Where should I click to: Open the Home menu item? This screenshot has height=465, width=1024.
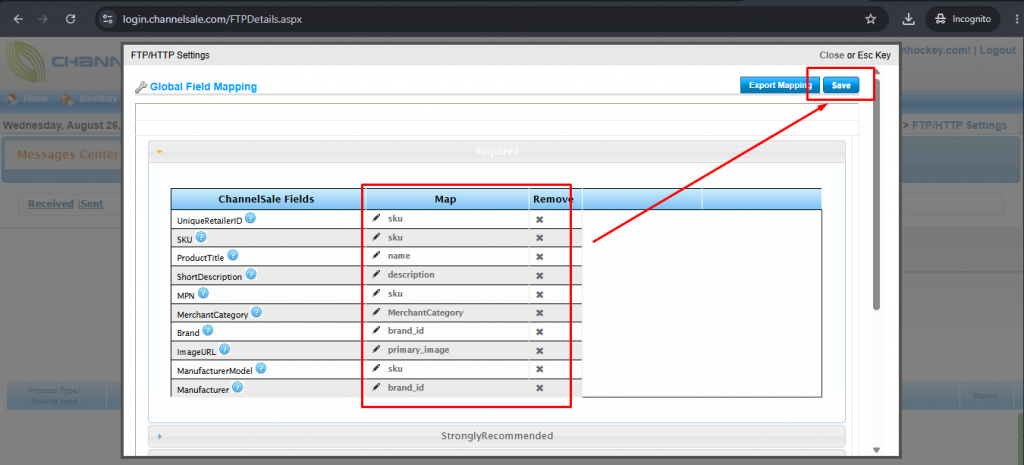(x=27, y=99)
